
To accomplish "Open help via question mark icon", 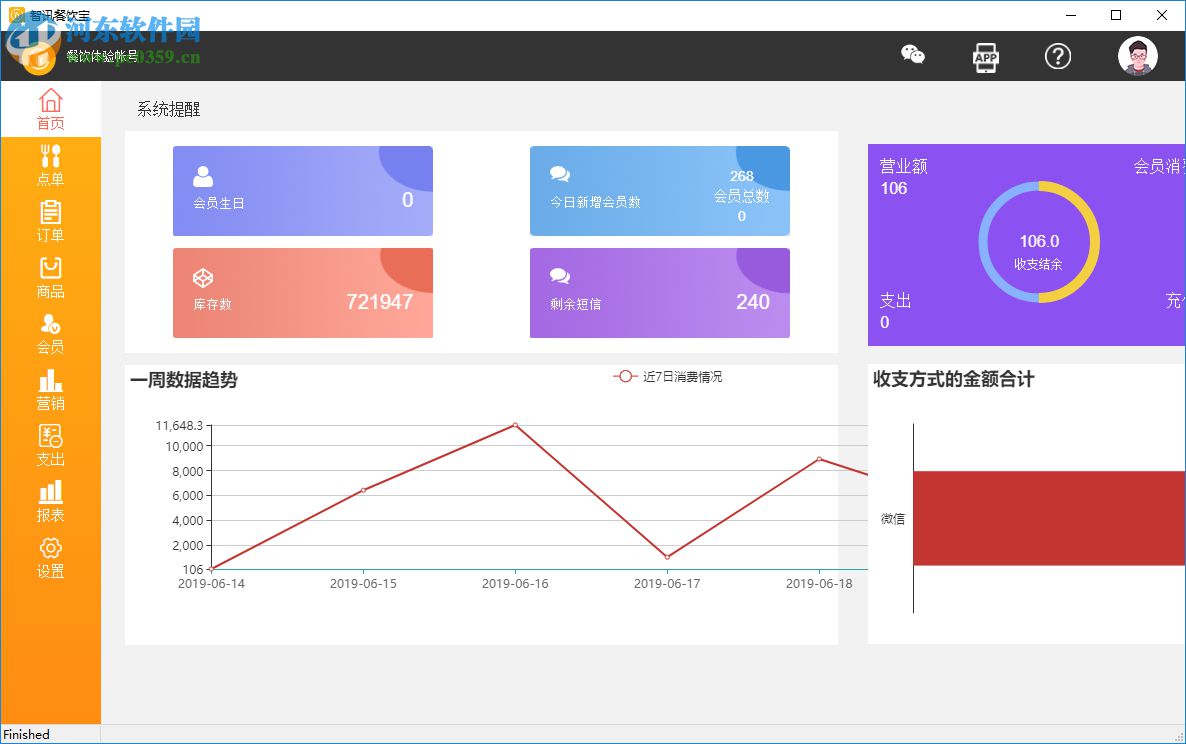I will point(1057,56).
